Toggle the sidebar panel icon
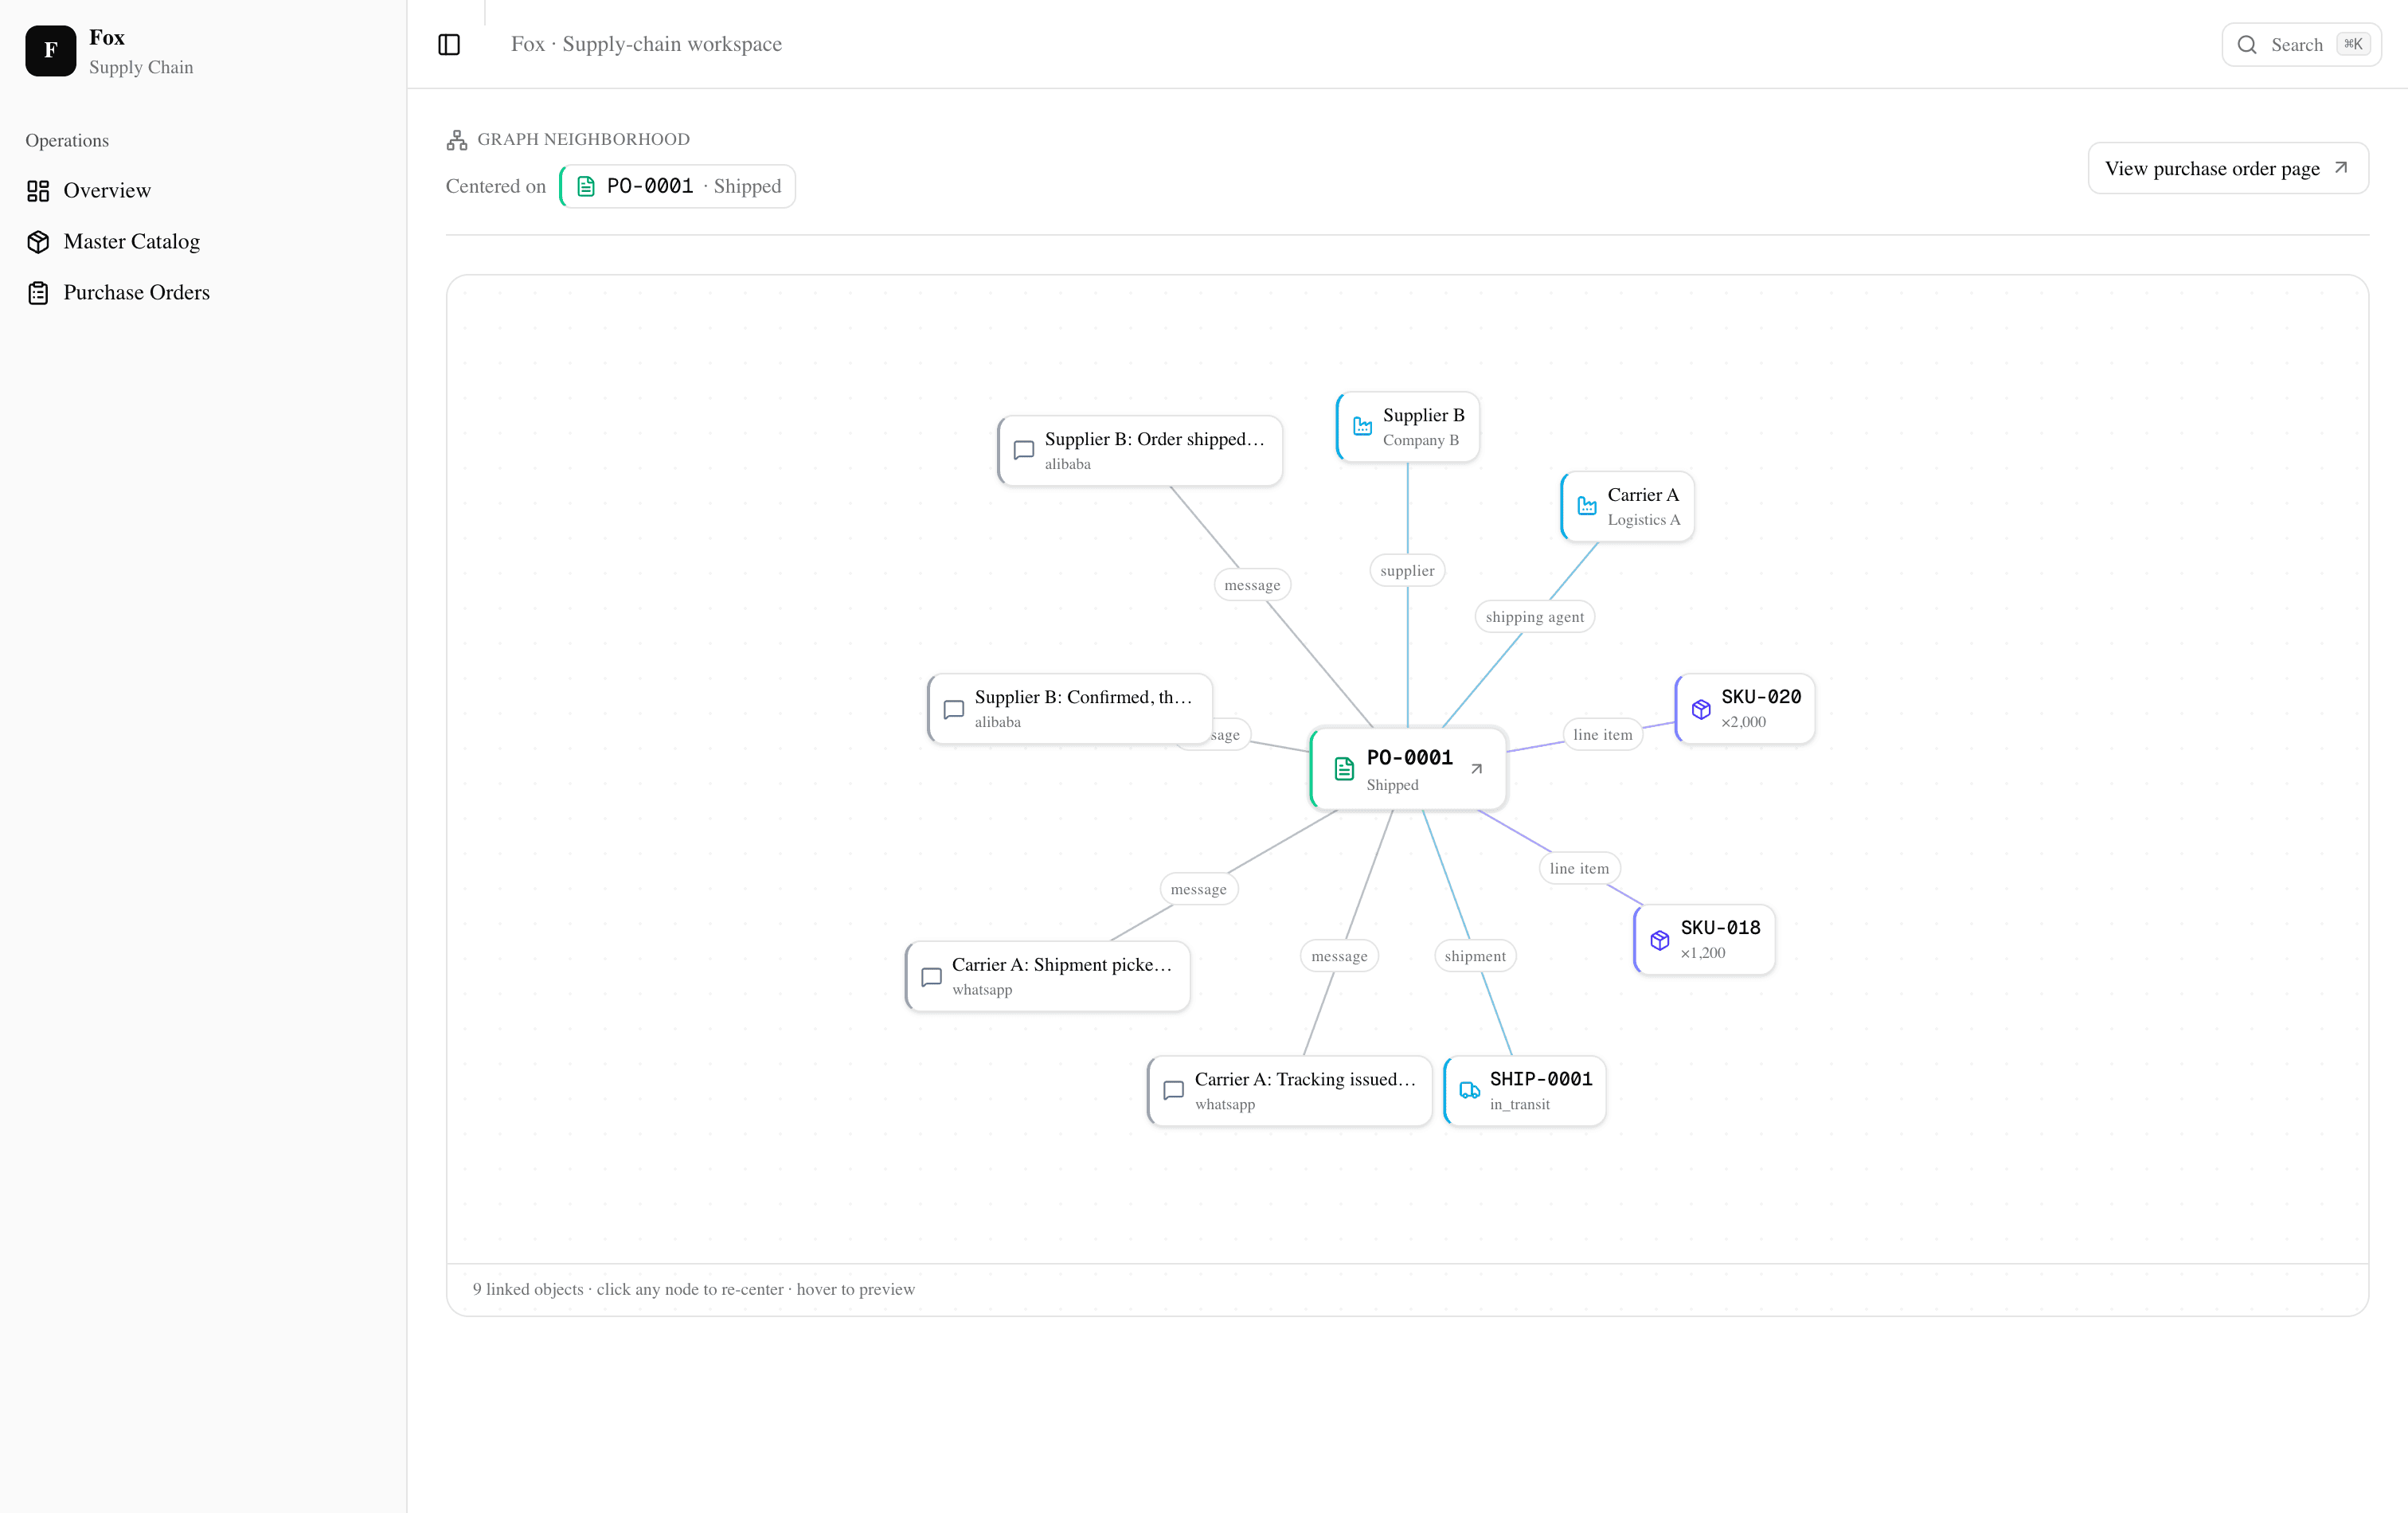Screen dimensions: 2408x1513 449,44
